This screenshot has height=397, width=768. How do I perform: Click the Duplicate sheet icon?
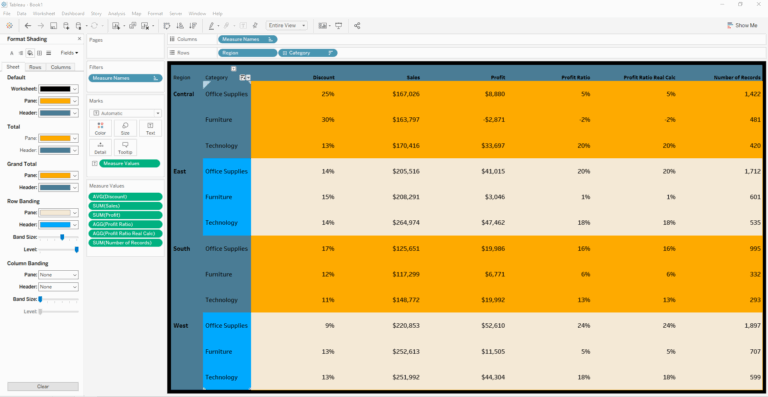tap(132, 25)
